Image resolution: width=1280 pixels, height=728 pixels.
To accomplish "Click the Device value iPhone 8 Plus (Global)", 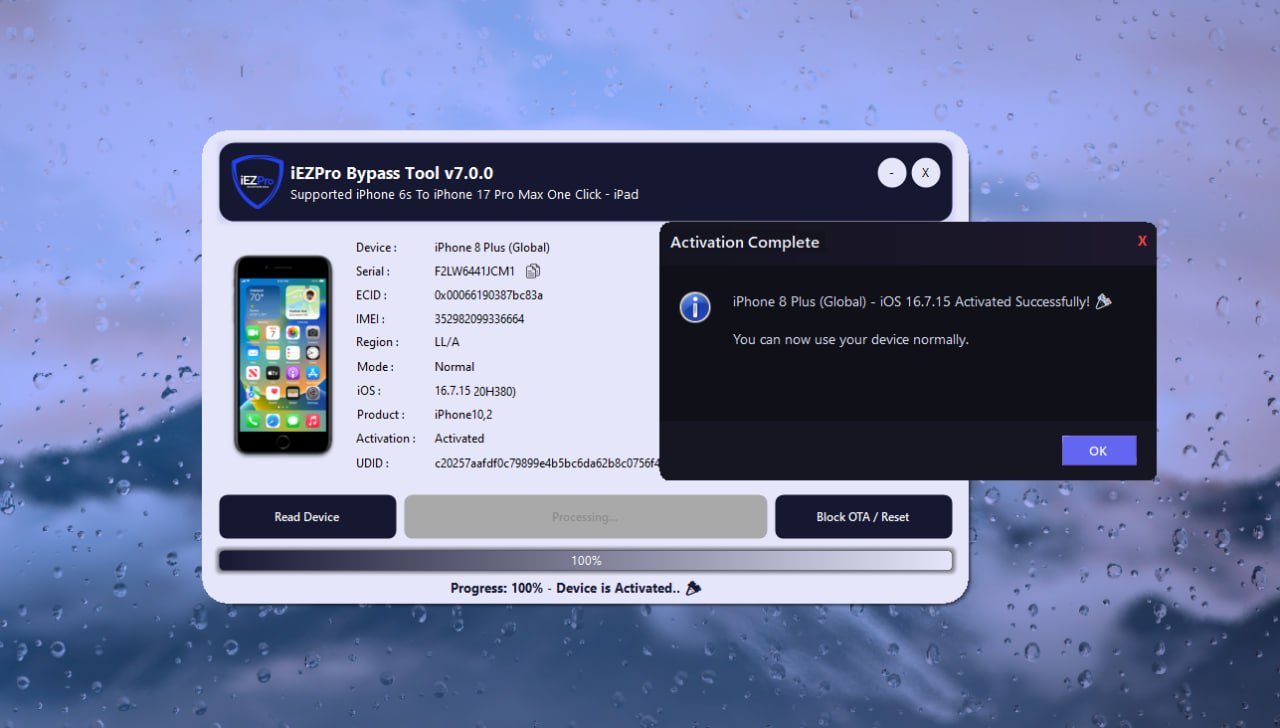I will click(x=492, y=247).
